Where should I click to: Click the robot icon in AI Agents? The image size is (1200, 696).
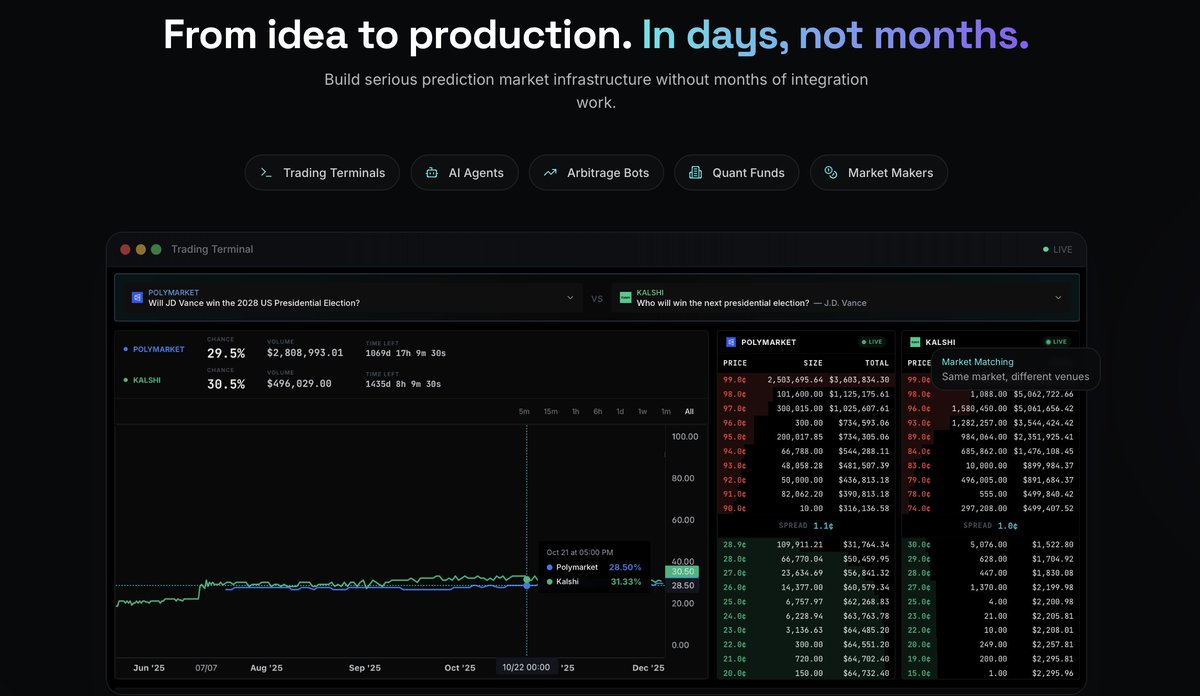pos(432,173)
